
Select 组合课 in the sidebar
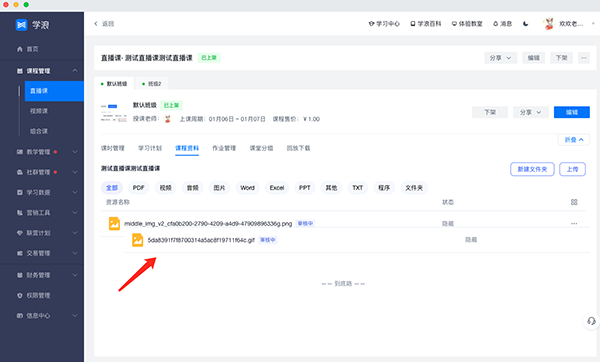(39, 131)
